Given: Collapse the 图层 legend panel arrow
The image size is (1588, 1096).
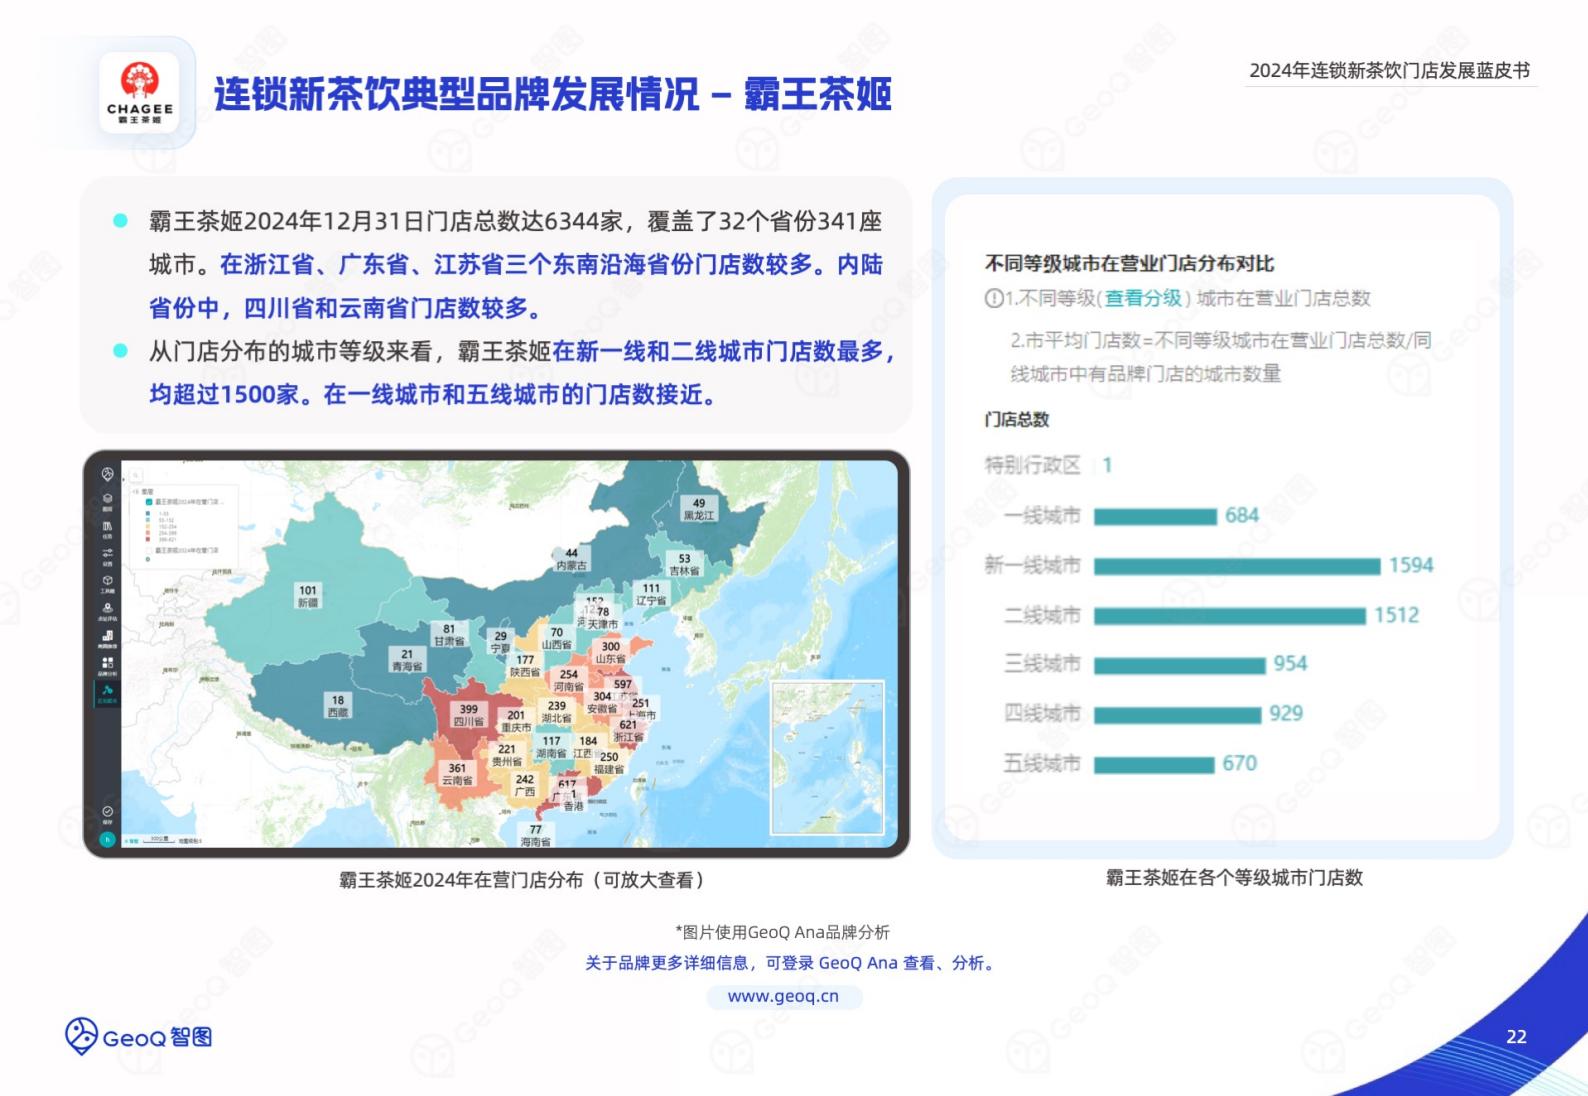Looking at the screenshot, I should pyautogui.click(x=135, y=492).
